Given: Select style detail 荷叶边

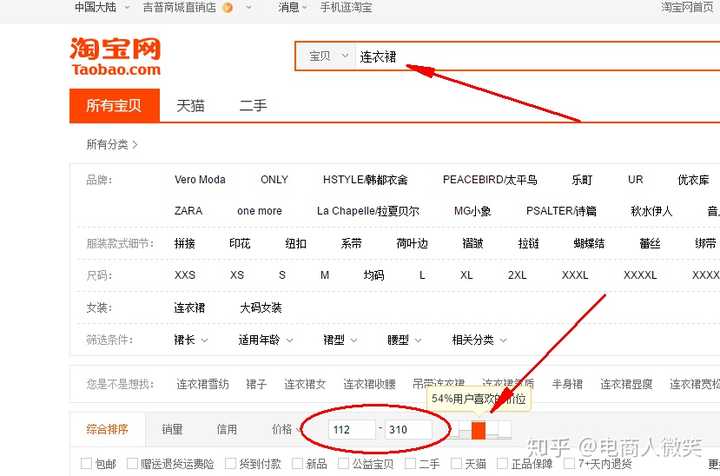Looking at the screenshot, I should click(x=412, y=243).
